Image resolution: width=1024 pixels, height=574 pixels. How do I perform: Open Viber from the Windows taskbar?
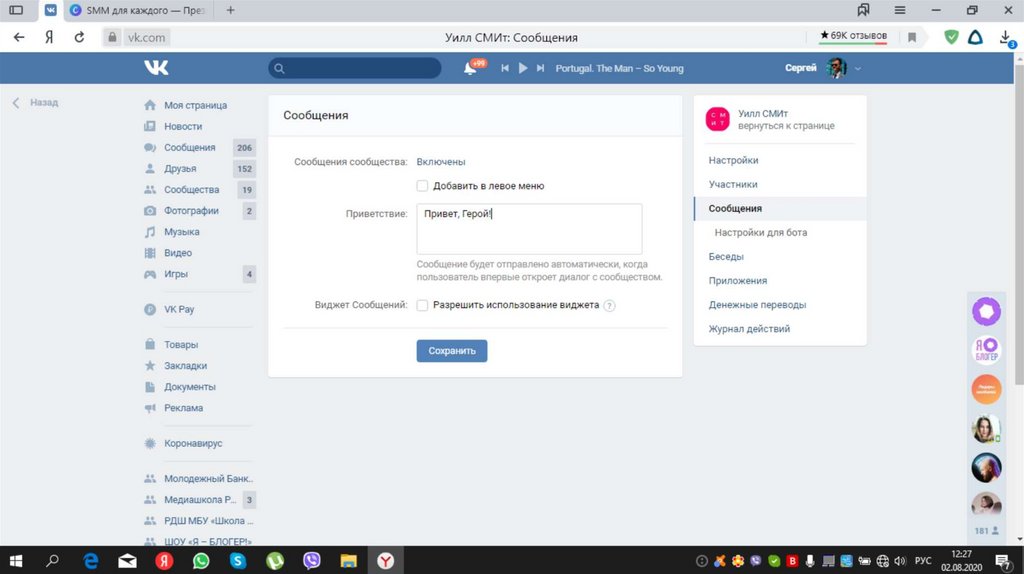pos(311,561)
